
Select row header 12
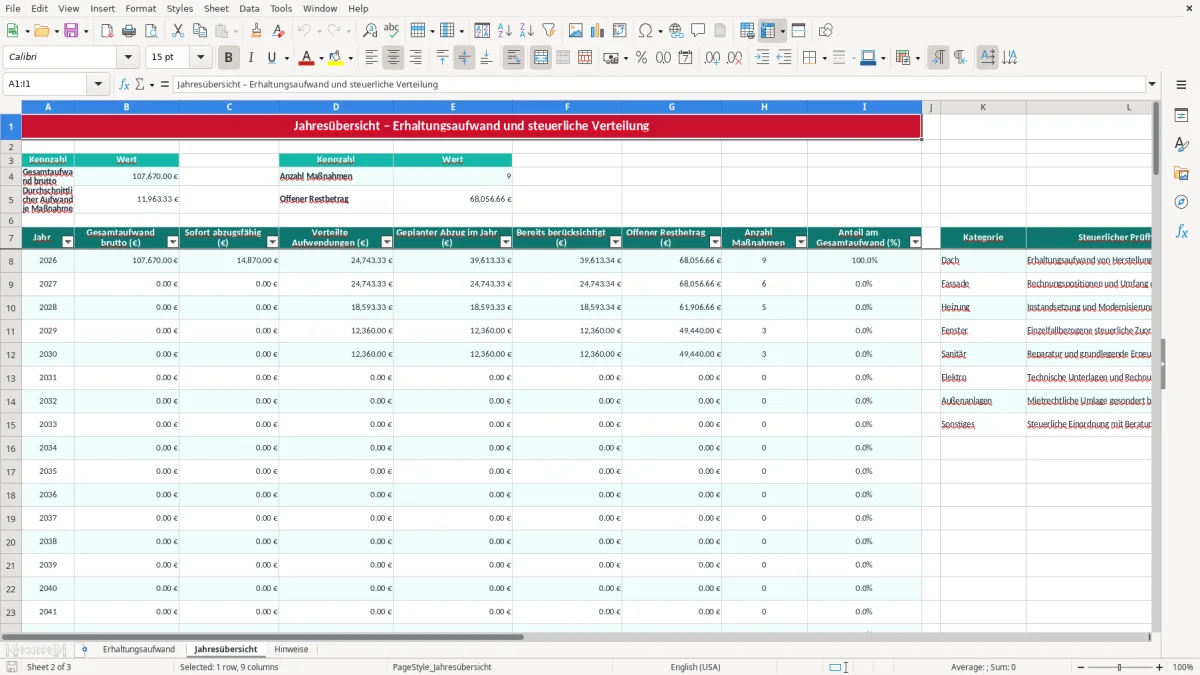click(10, 354)
